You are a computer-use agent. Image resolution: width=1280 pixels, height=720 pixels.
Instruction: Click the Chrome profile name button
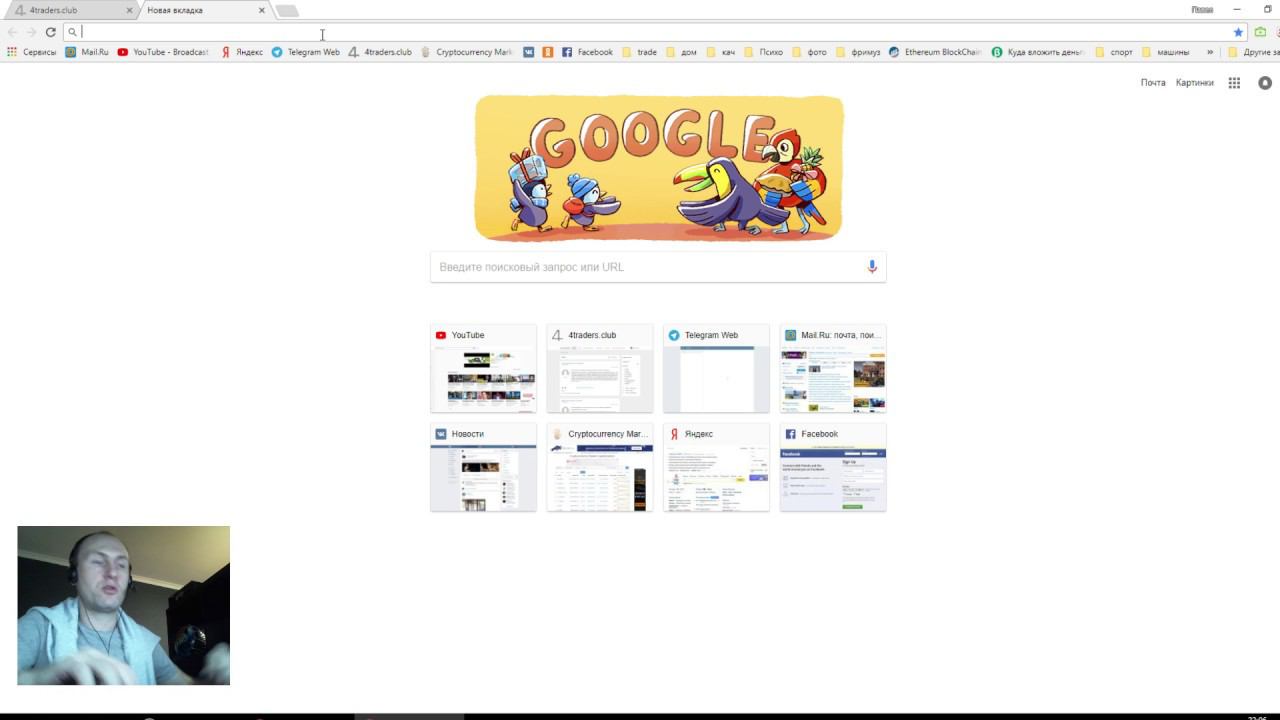[1202, 9]
